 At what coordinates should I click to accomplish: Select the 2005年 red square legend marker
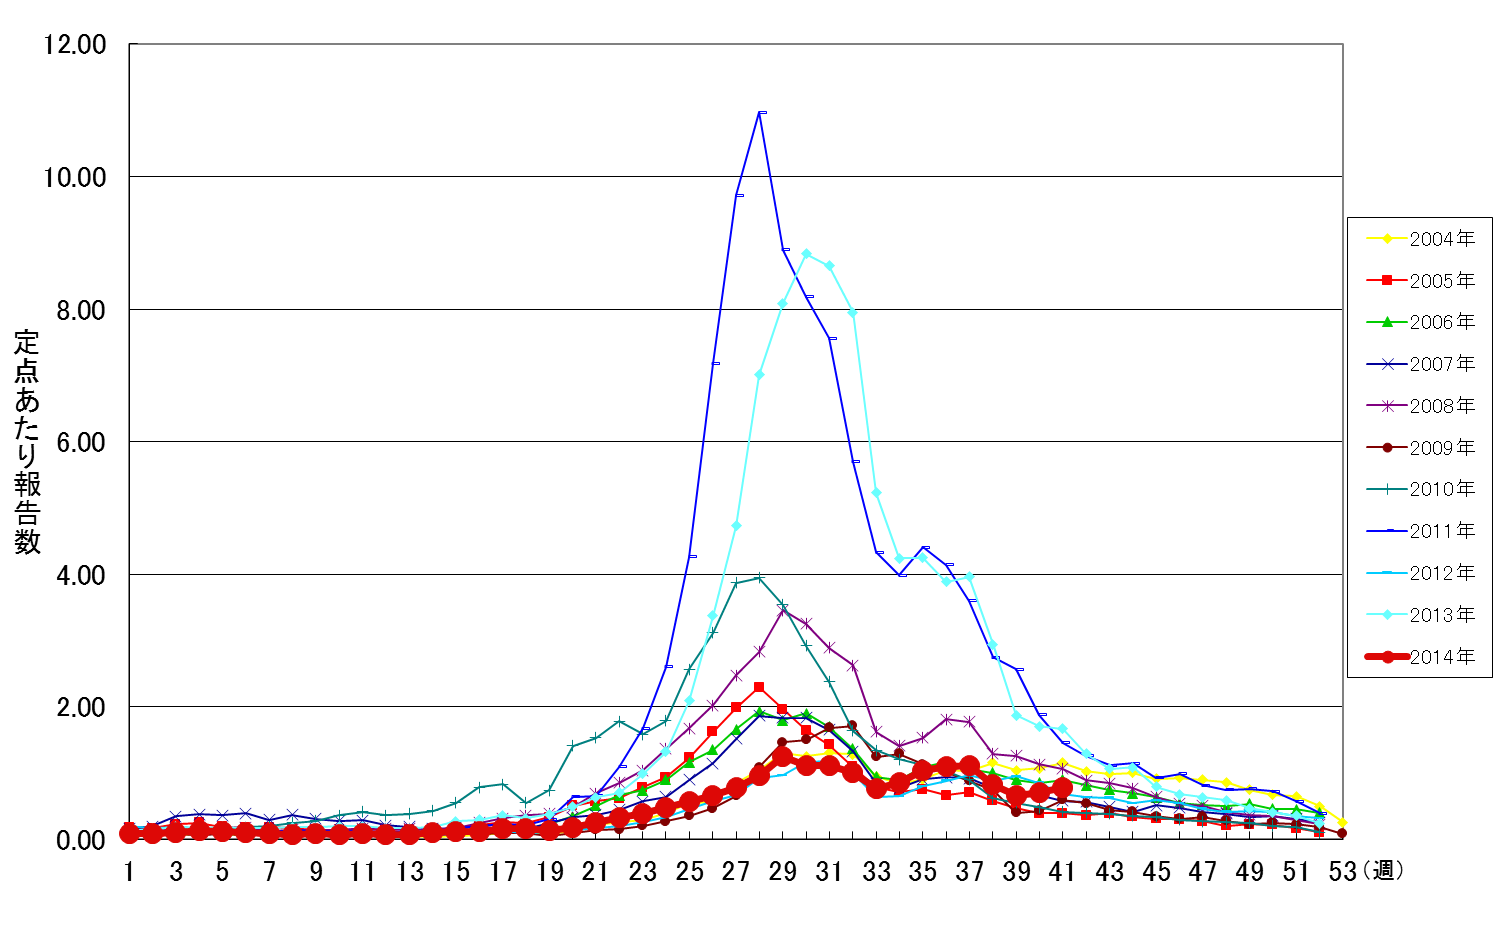pos(1387,281)
